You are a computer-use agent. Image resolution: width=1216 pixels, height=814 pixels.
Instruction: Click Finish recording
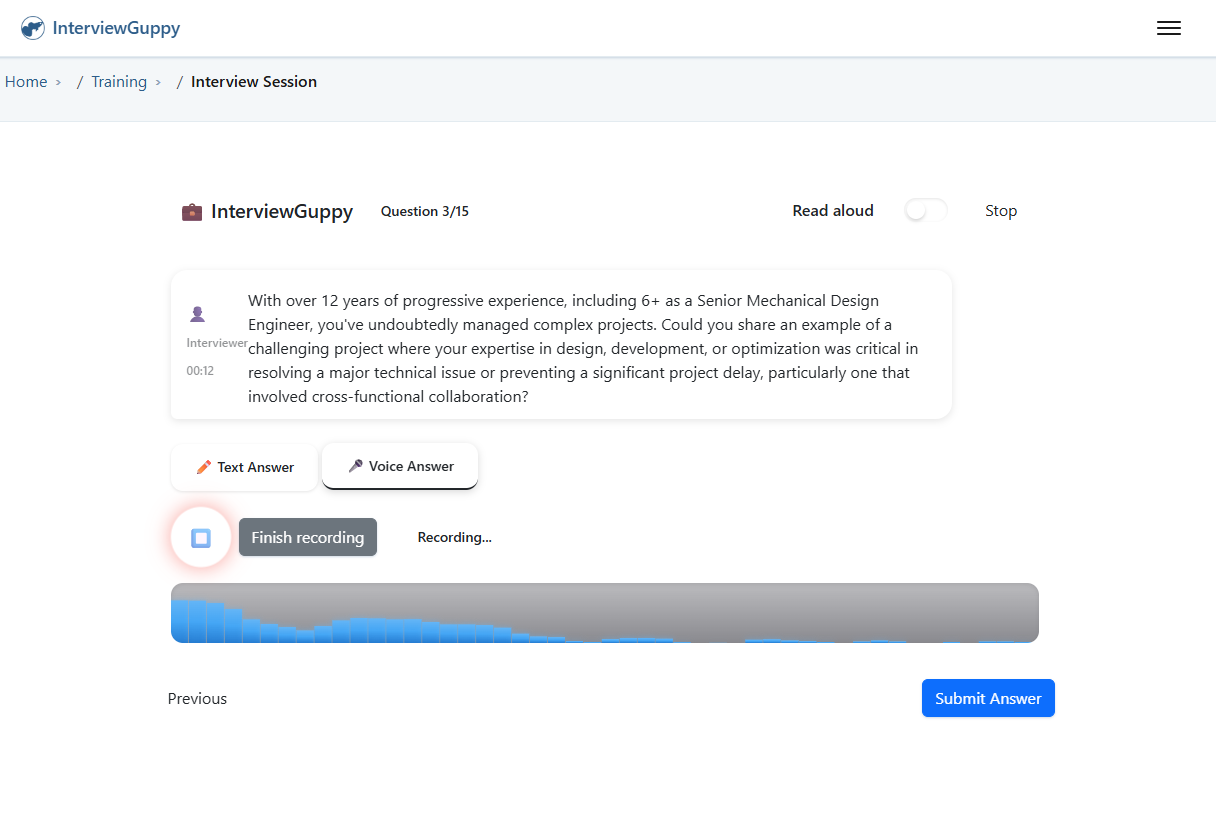307,537
